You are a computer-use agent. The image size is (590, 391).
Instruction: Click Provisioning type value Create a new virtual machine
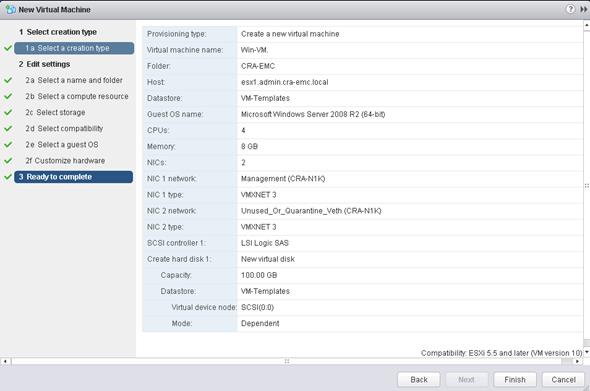290,34
